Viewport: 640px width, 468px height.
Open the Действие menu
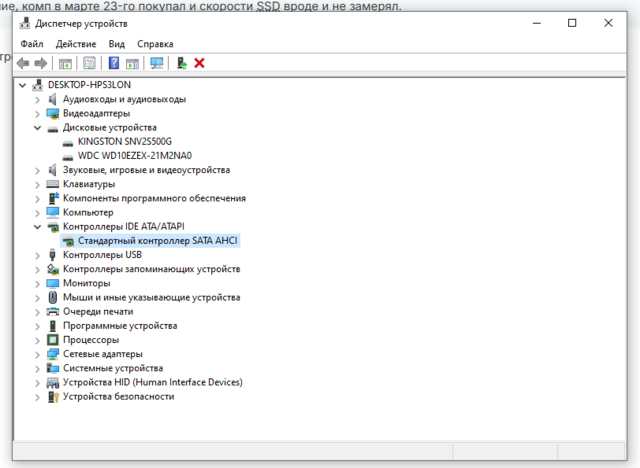click(x=76, y=44)
